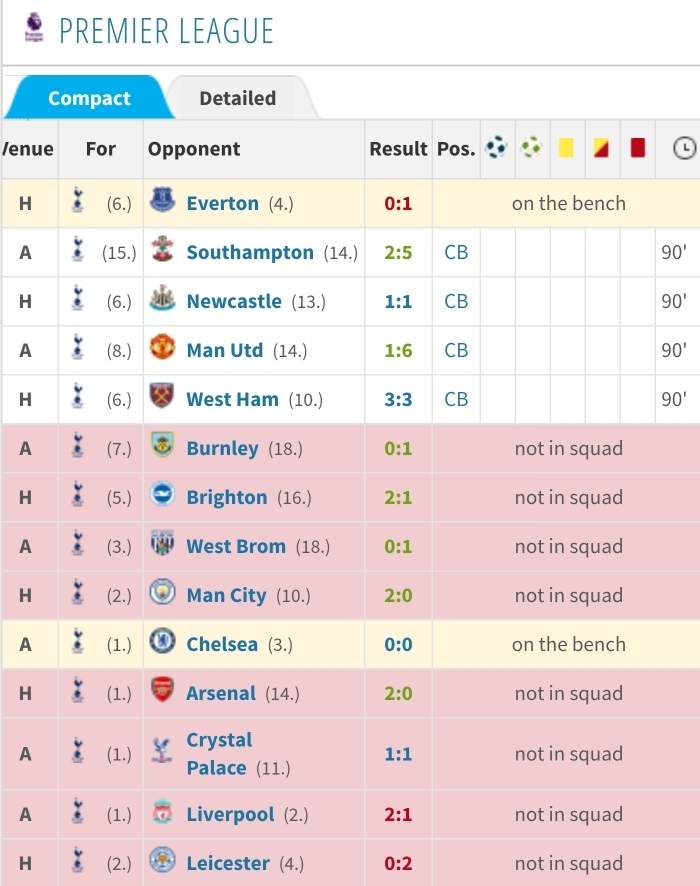Click the Opponent column header
The height and width of the screenshot is (886, 700).
pyautogui.click(x=194, y=149)
